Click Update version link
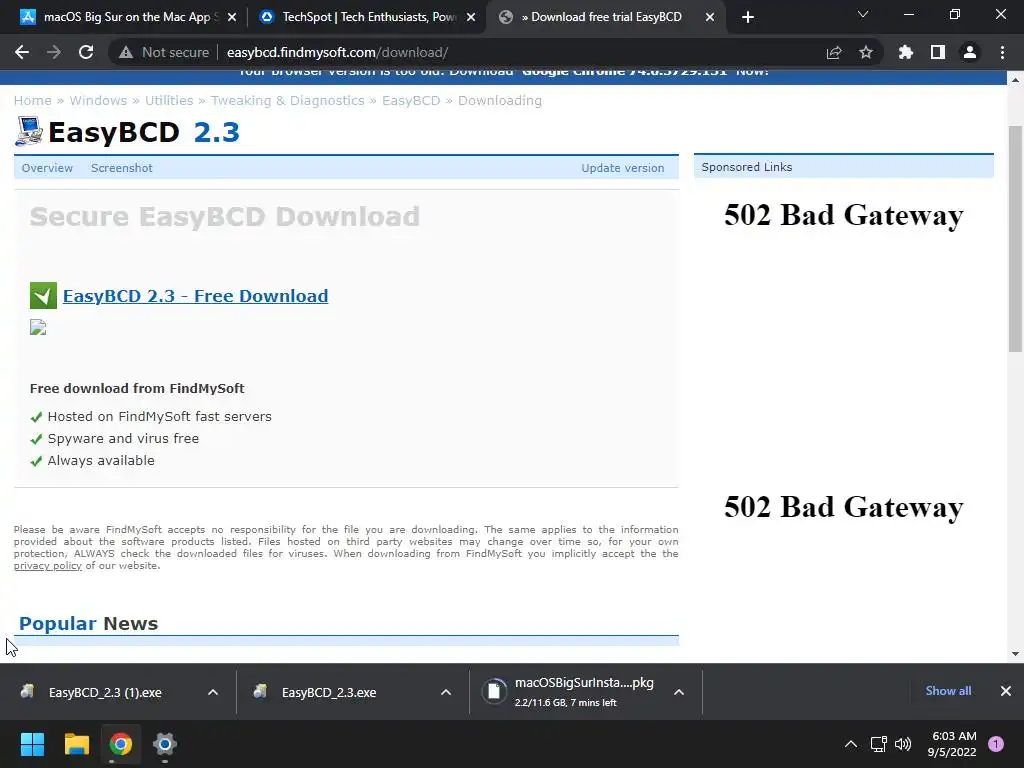This screenshot has width=1024, height=768. pos(622,168)
